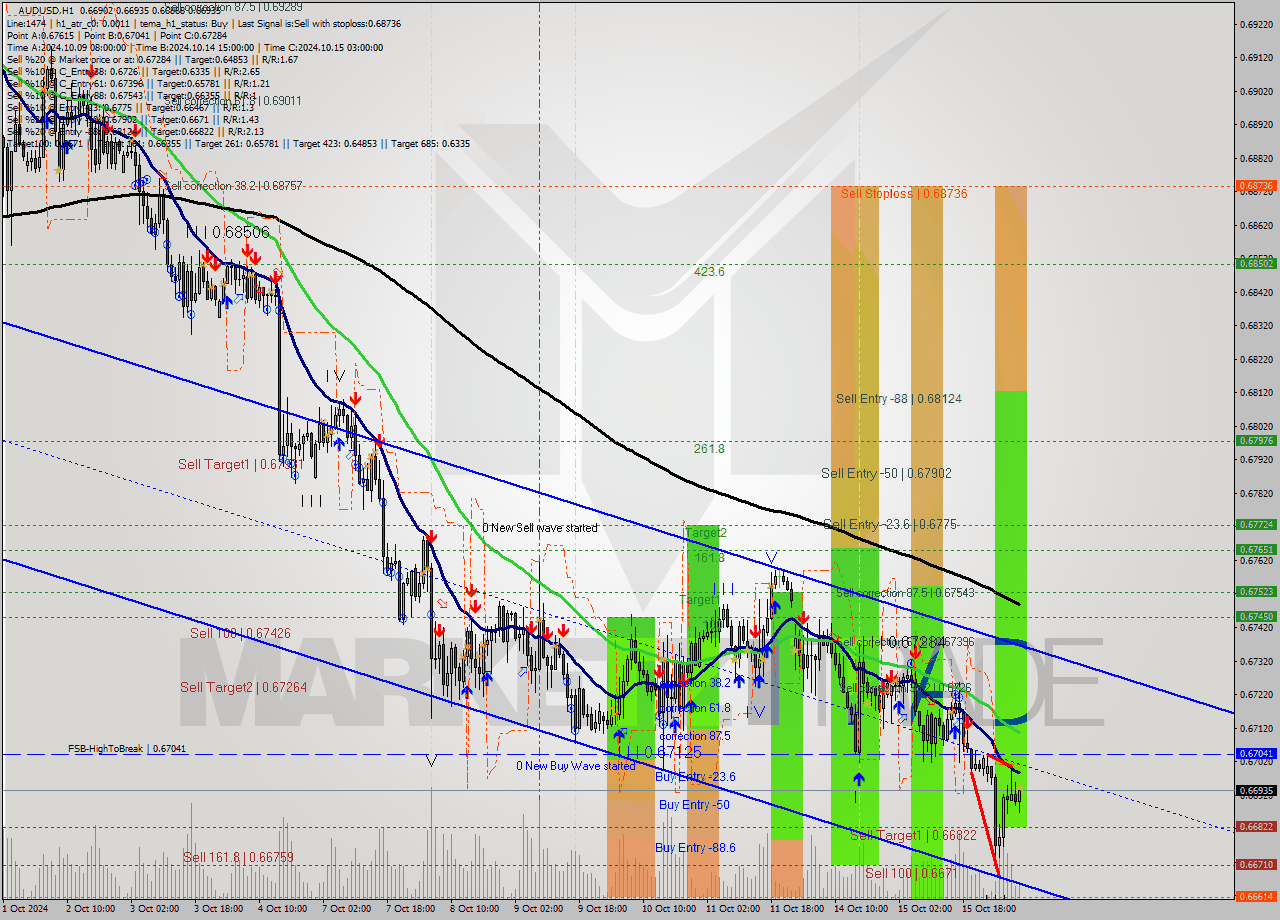Click '0 New Buy Wave started' annotation
The image size is (1280, 920).
pos(575,766)
